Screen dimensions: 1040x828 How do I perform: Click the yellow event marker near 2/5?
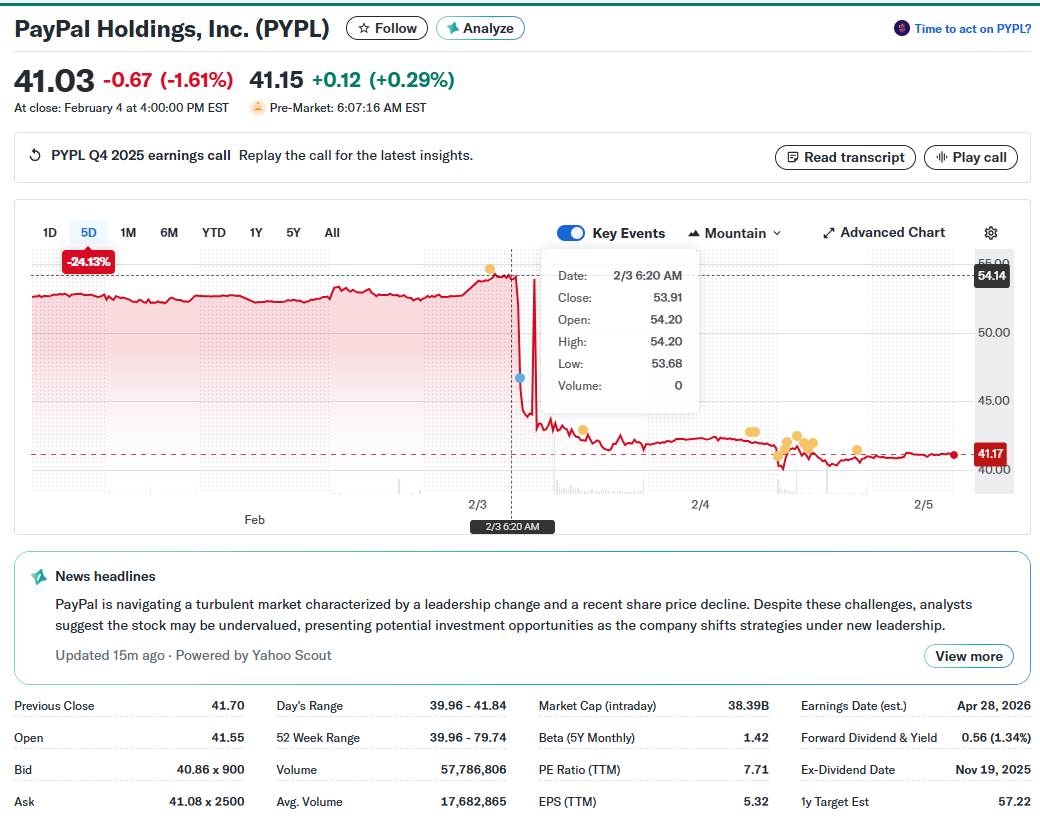pyautogui.click(x=856, y=450)
